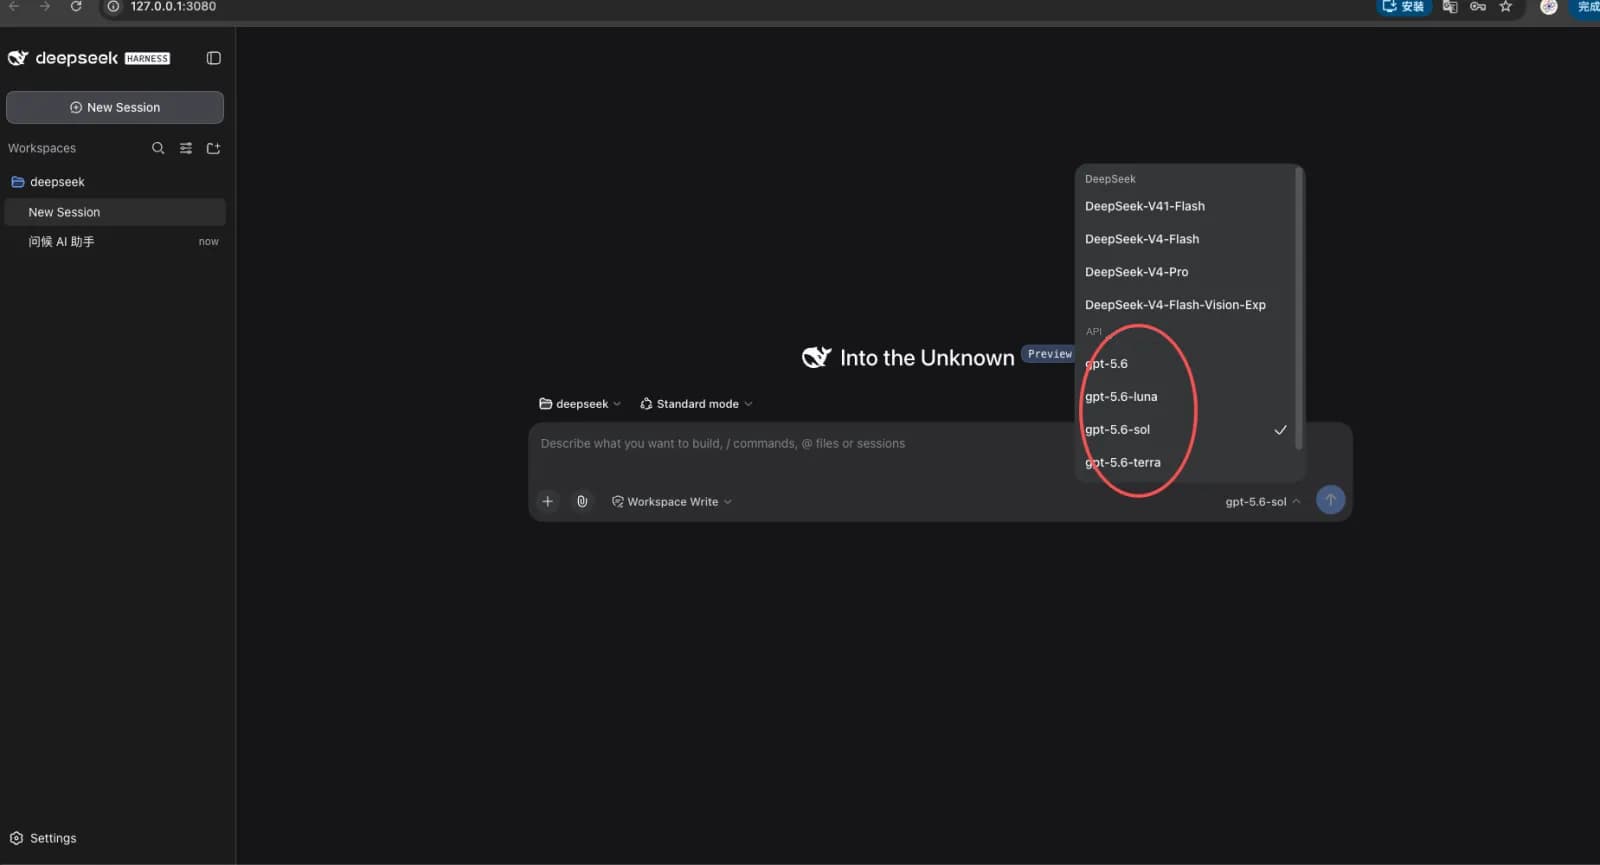This screenshot has height=865, width=1600.
Task: Collapse the sidebar panel icon
Action: 213,58
